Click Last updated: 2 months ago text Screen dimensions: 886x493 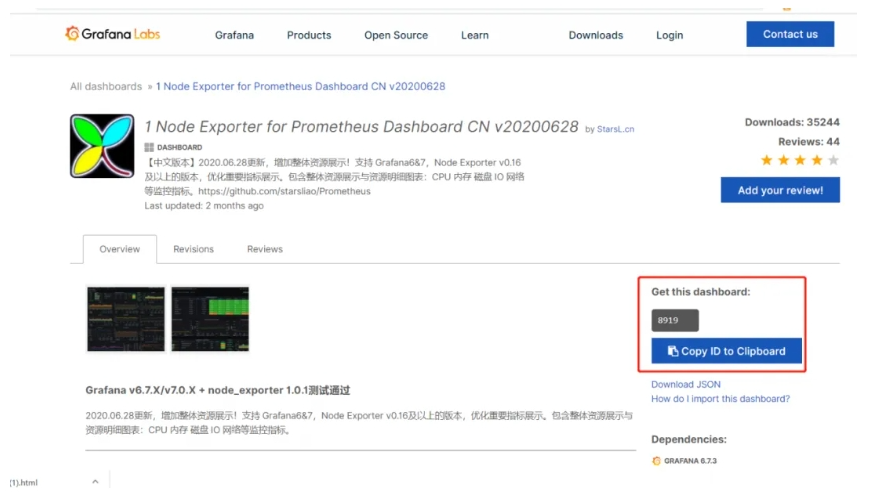203,206
